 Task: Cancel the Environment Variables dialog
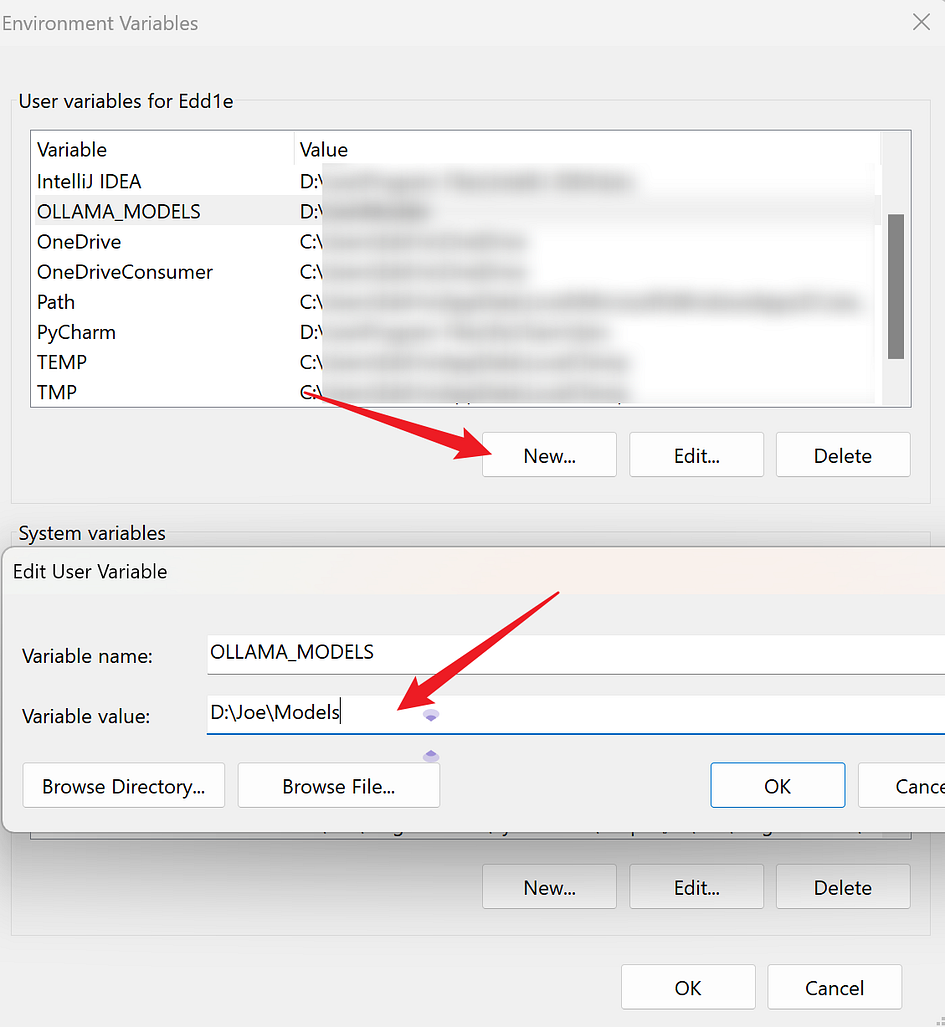tap(834, 987)
